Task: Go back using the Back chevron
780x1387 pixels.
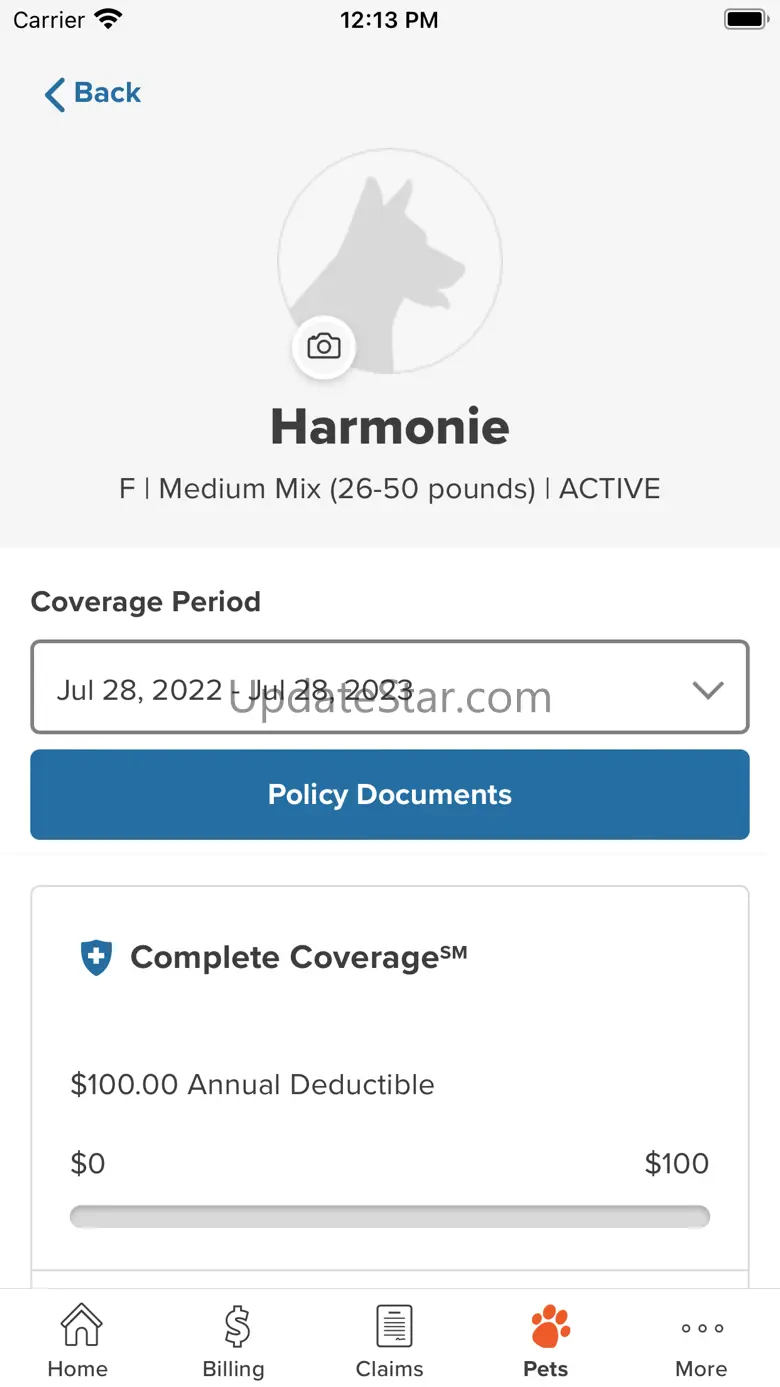Action: click(x=55, y=94)
